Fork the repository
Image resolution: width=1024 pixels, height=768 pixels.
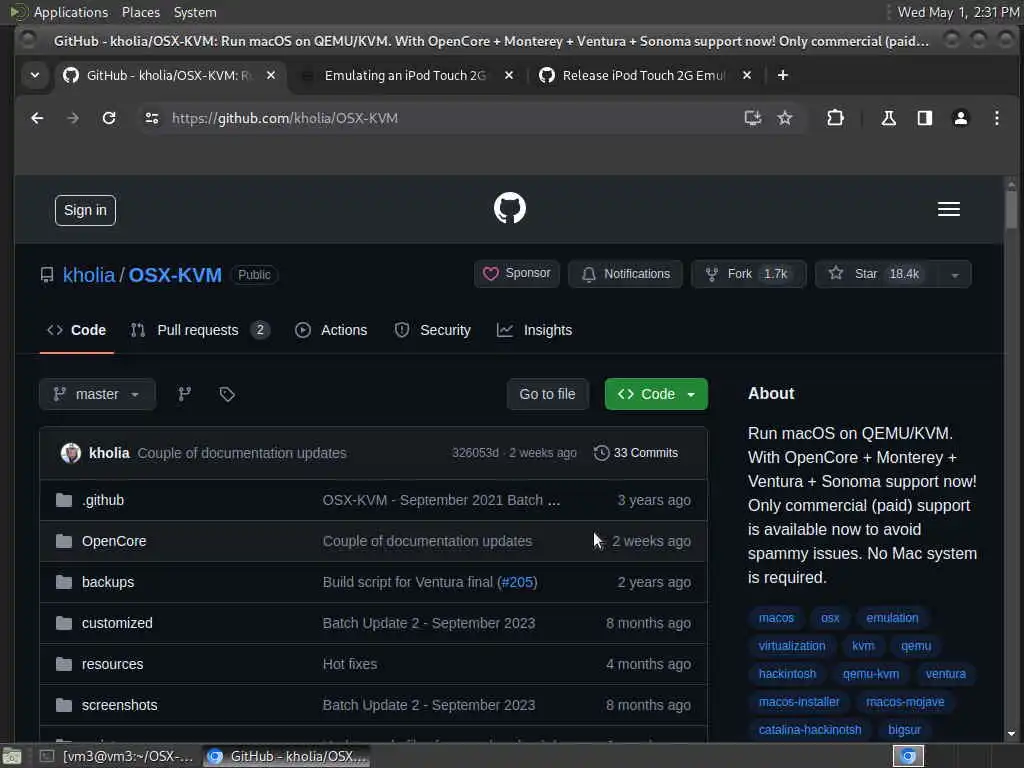point(748,274)
